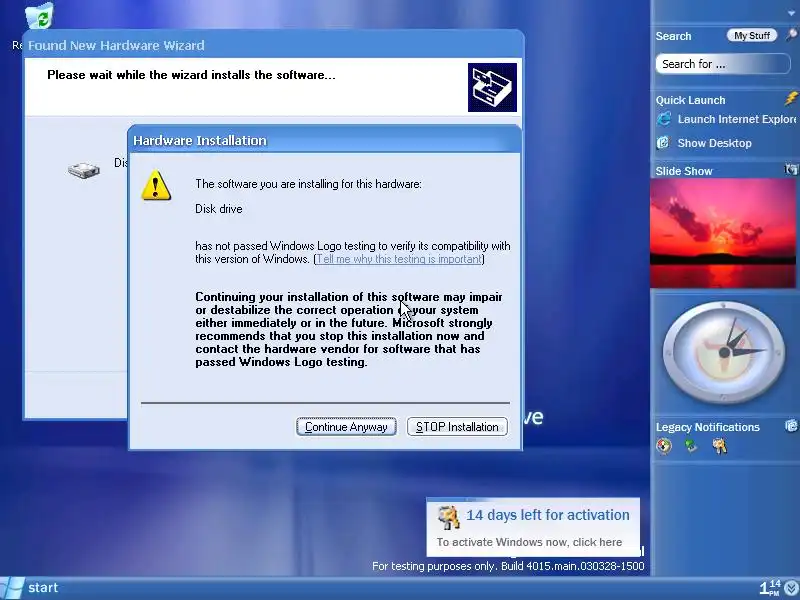Click 'To activate Windows now, click here' text
800x600 pixels.
click(x=529, y=542)
